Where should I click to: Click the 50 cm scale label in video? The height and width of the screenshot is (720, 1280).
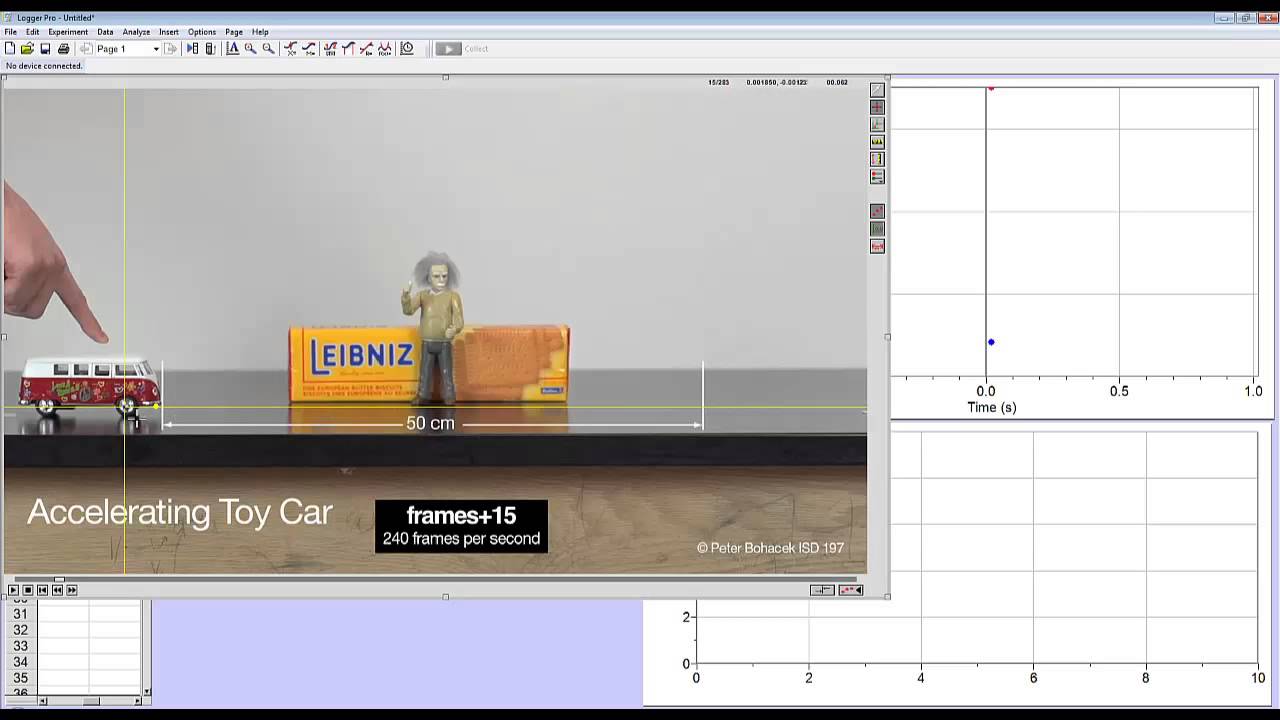[x=430, y=424]
